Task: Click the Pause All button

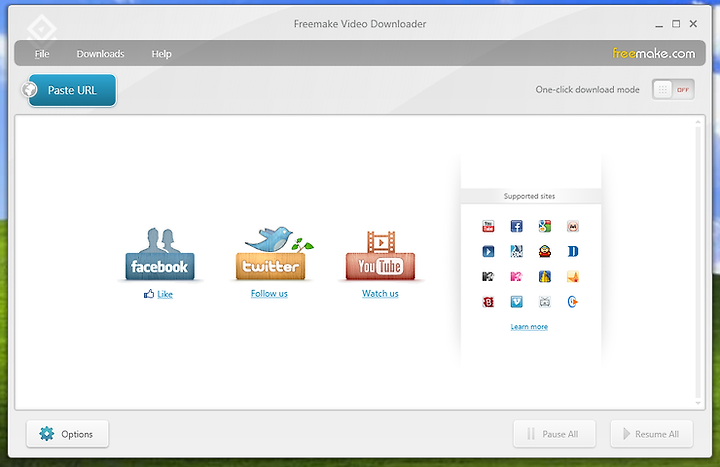Action: [554, 434]
